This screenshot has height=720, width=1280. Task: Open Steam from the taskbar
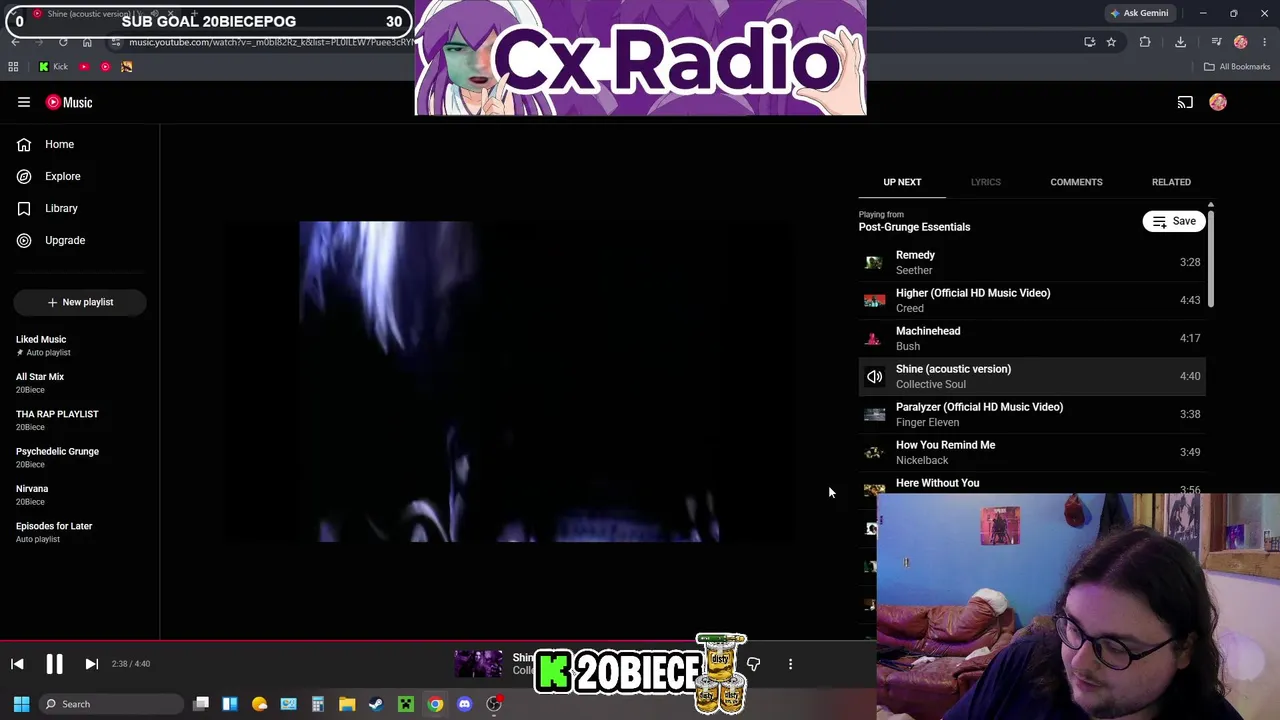click(376, 704)
